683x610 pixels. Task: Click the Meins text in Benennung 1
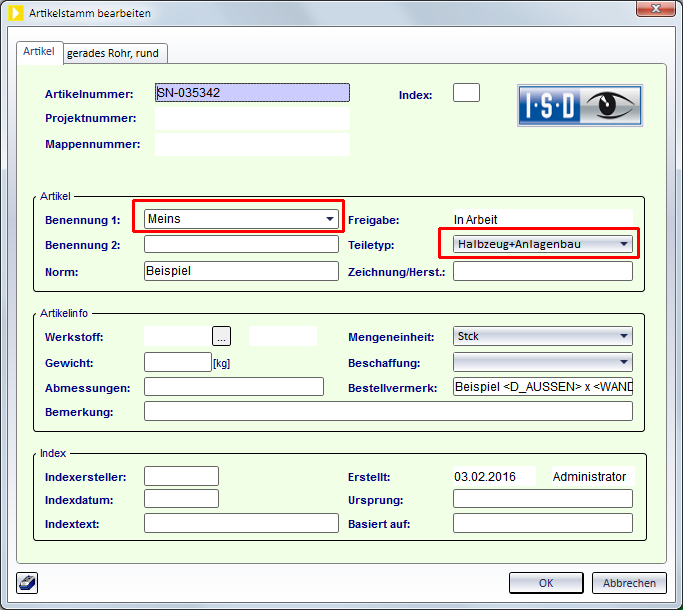[164, 219]
